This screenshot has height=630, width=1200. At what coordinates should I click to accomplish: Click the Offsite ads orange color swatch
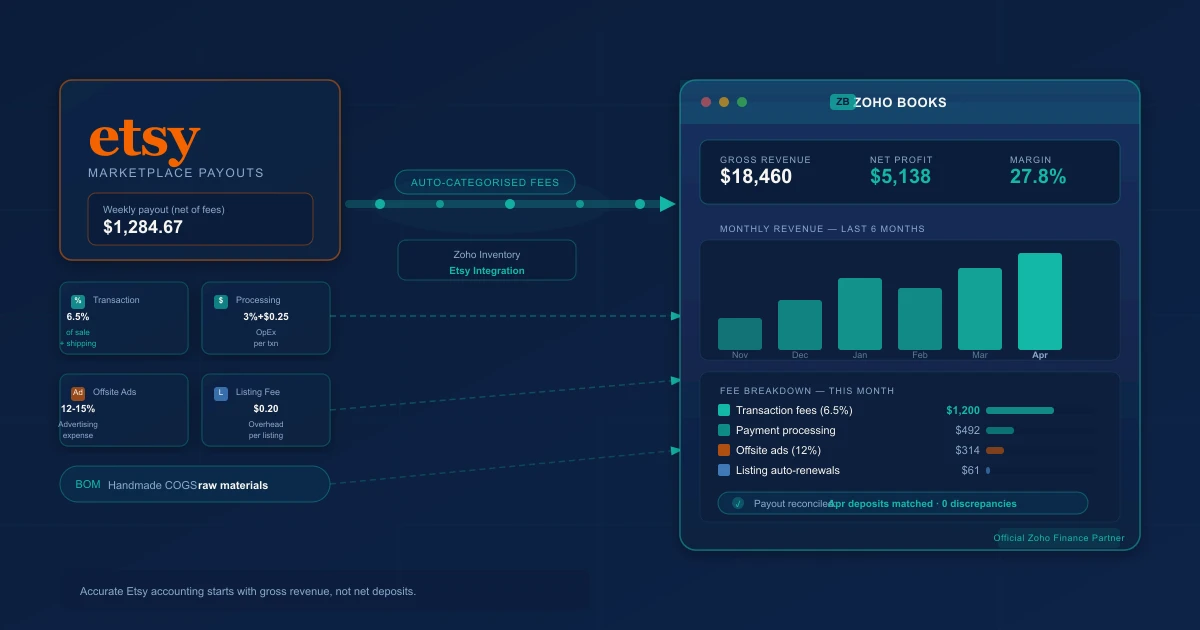click(x=724, y=450)
